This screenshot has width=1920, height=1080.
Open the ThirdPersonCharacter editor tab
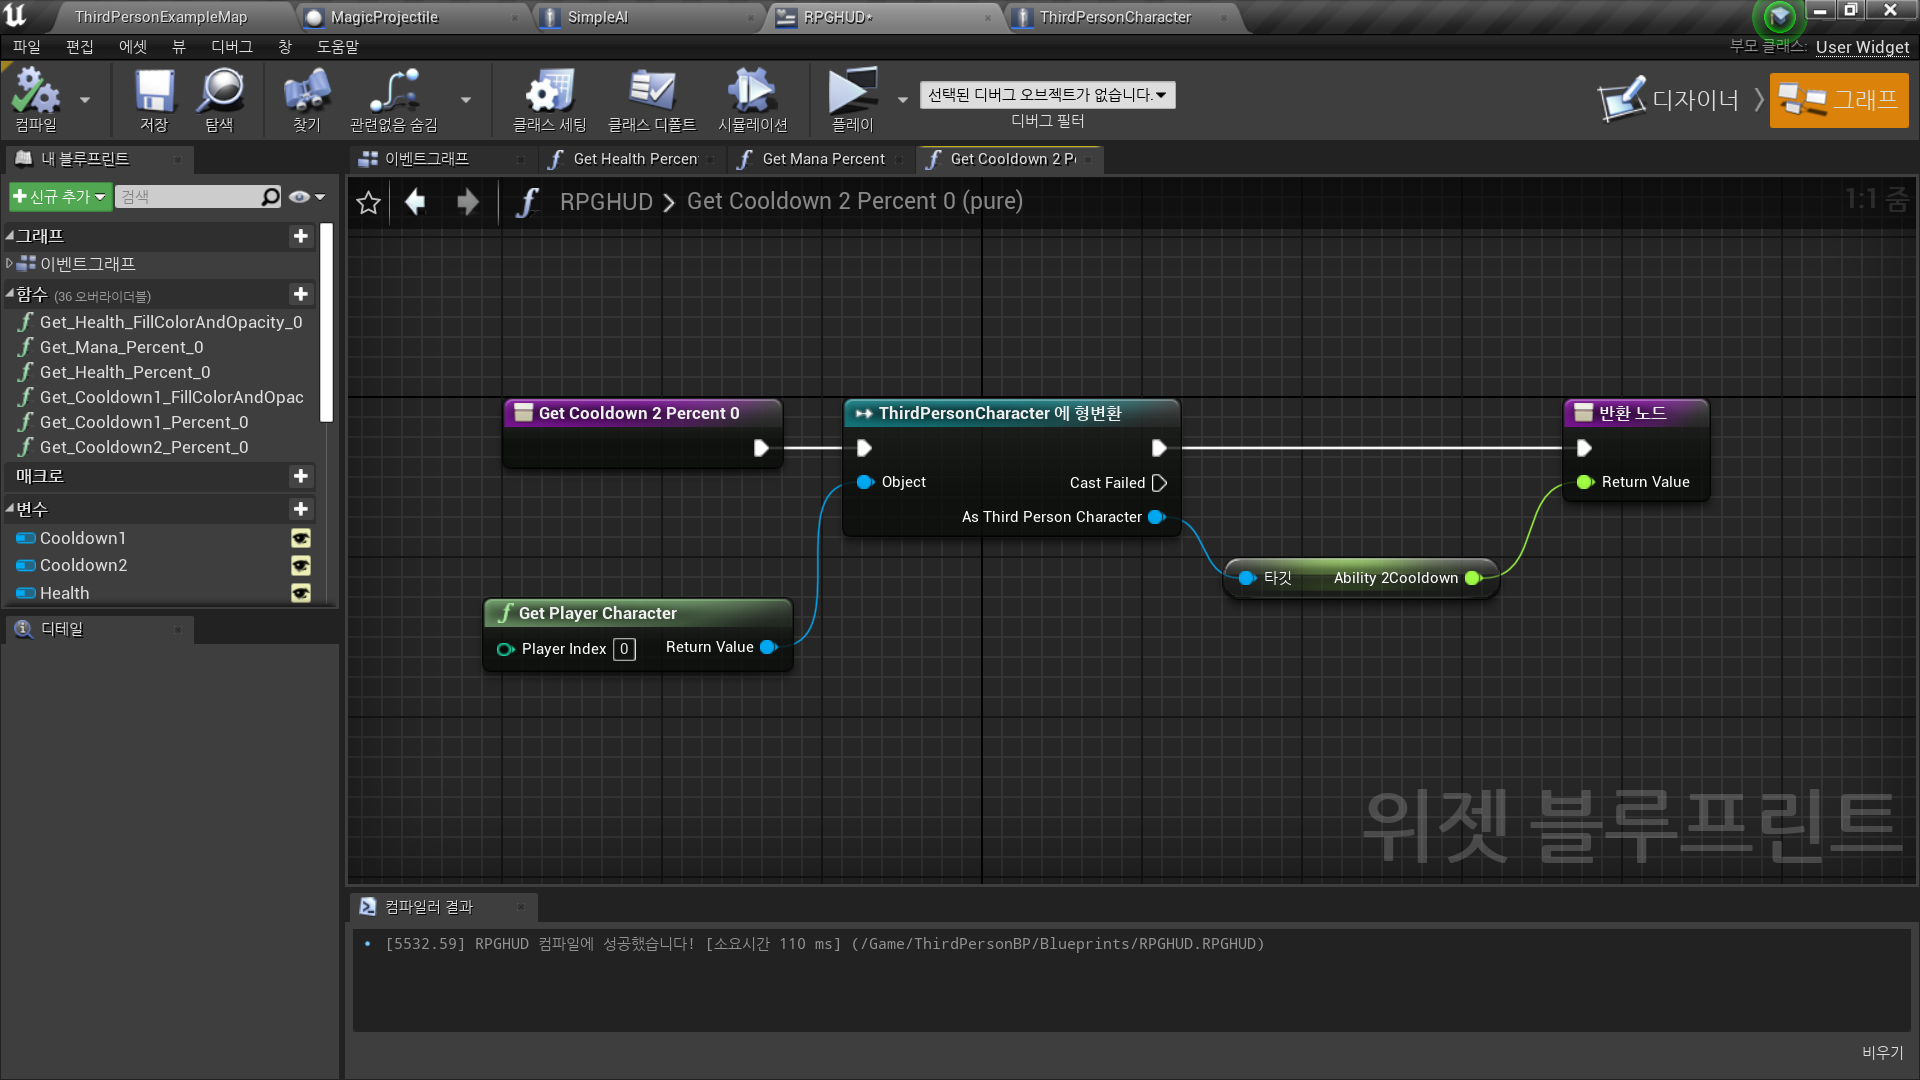coord(1114,17)
